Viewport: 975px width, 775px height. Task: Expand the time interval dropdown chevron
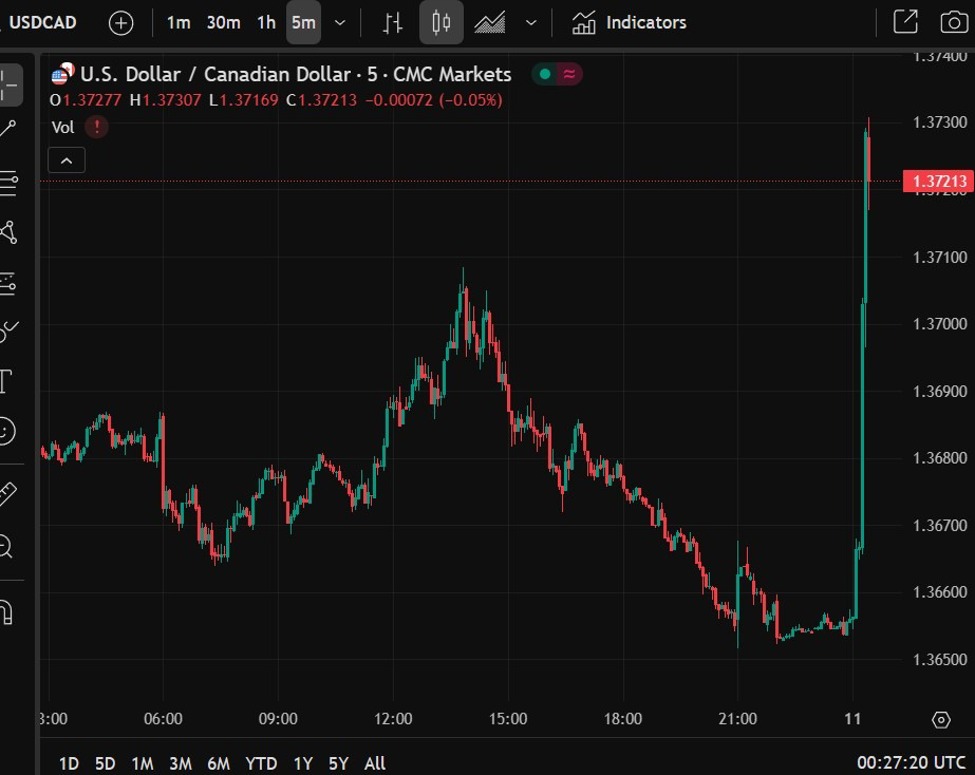click(340, 23)
